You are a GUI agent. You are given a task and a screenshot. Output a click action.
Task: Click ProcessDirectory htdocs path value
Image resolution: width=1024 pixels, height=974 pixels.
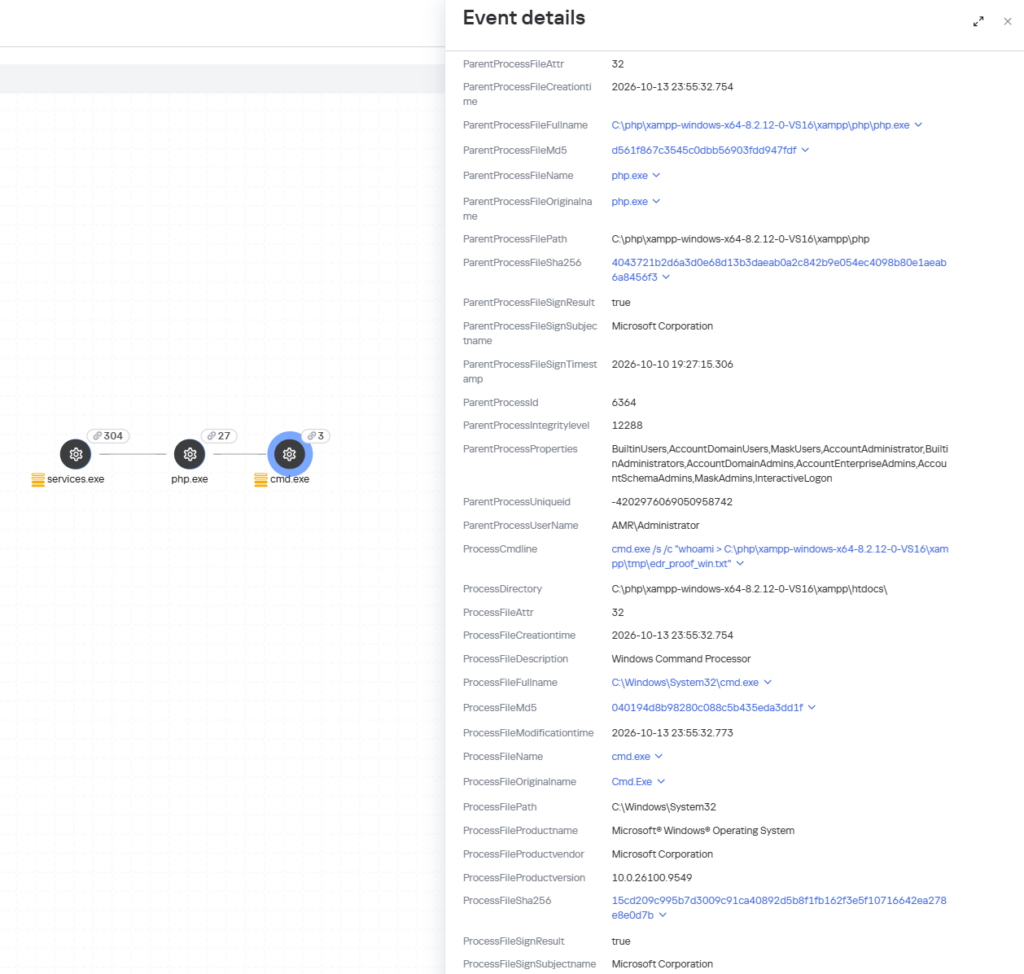[x=749, y=589]
